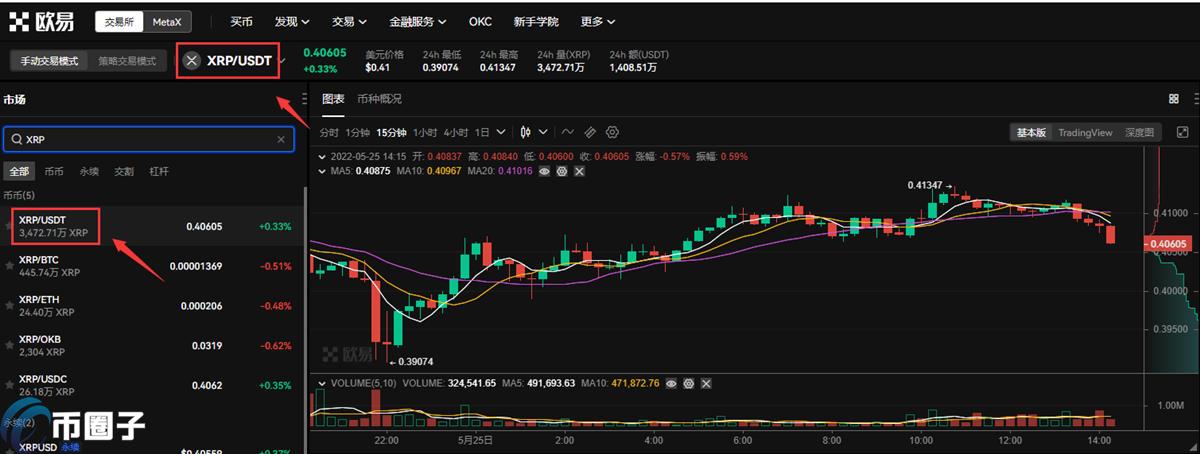
Task: Set chart interval to 分时
Action: pyautogui.click(x=329, y=132)
